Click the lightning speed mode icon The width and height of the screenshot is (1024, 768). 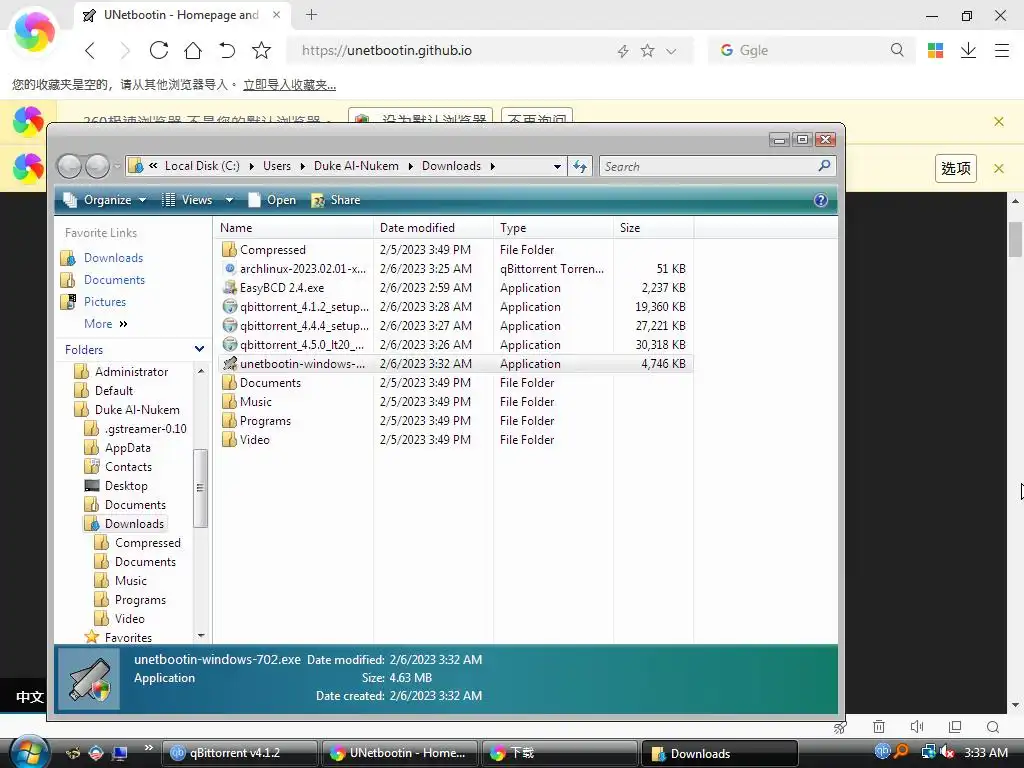click(623, 51)
